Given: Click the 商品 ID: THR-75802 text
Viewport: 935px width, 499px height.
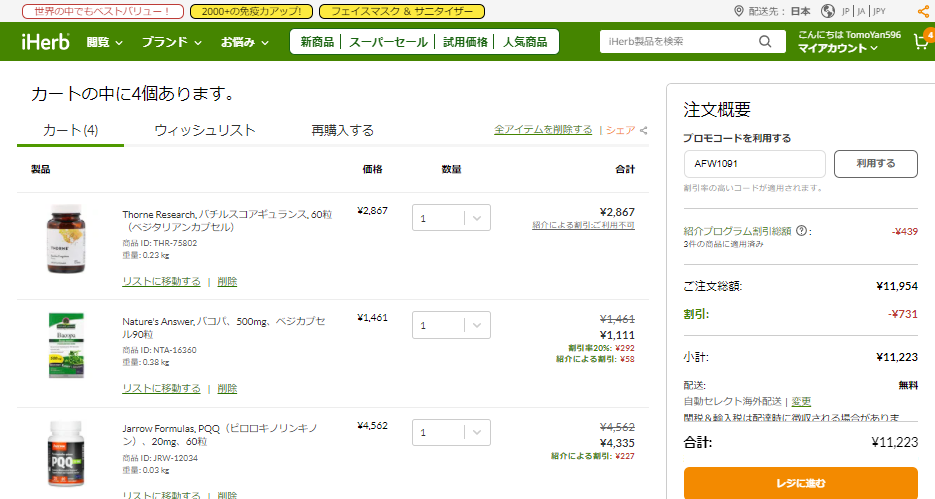Looking at the screenshot, I should click(159, 243).
